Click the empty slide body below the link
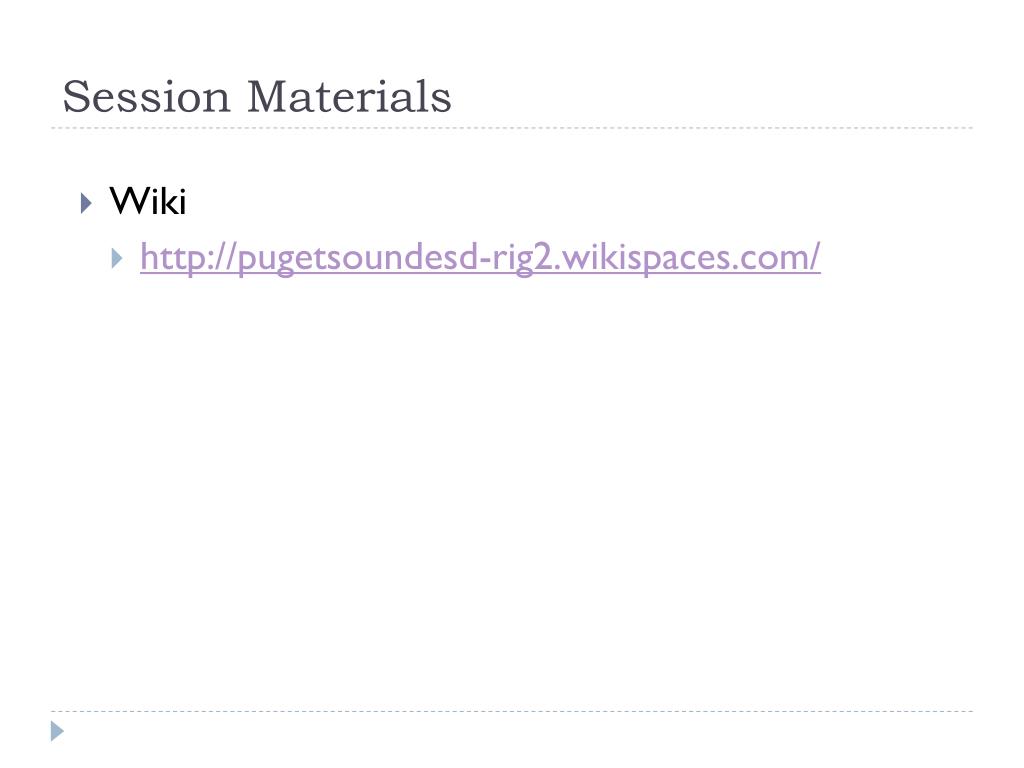Image resolution: width=1024 pixels, height=768 pixels. coord(512,490)
